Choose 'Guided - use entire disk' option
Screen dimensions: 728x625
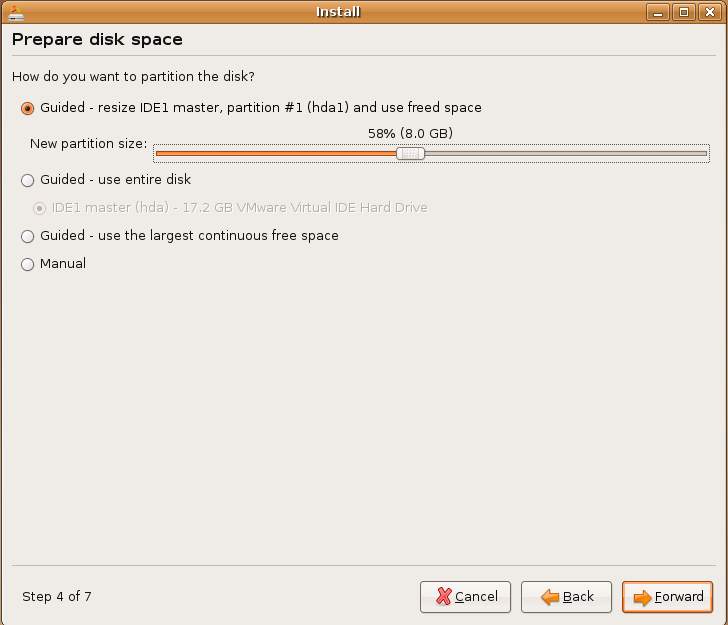[x=28, y=180]
